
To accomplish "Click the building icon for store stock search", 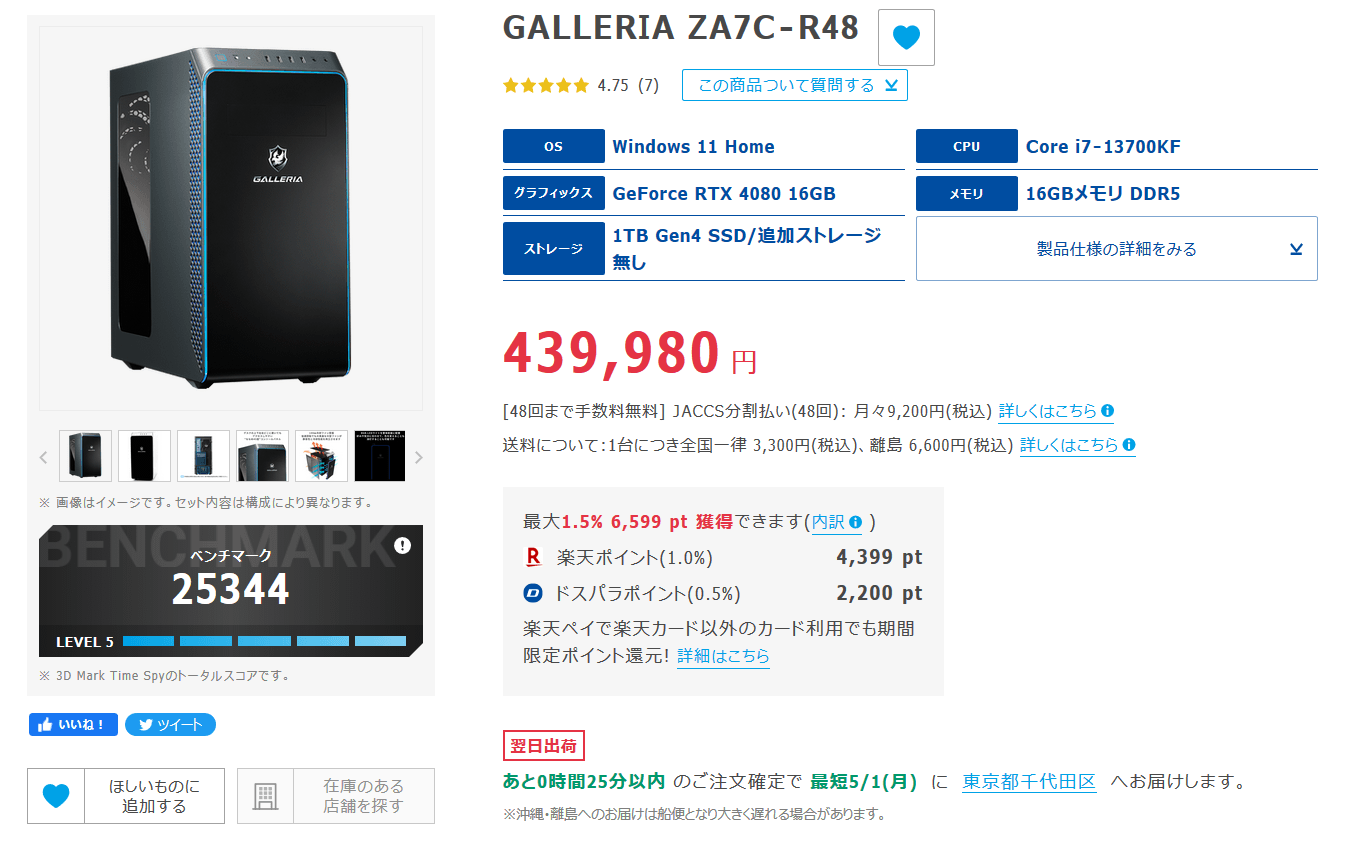I will point(265,796).
